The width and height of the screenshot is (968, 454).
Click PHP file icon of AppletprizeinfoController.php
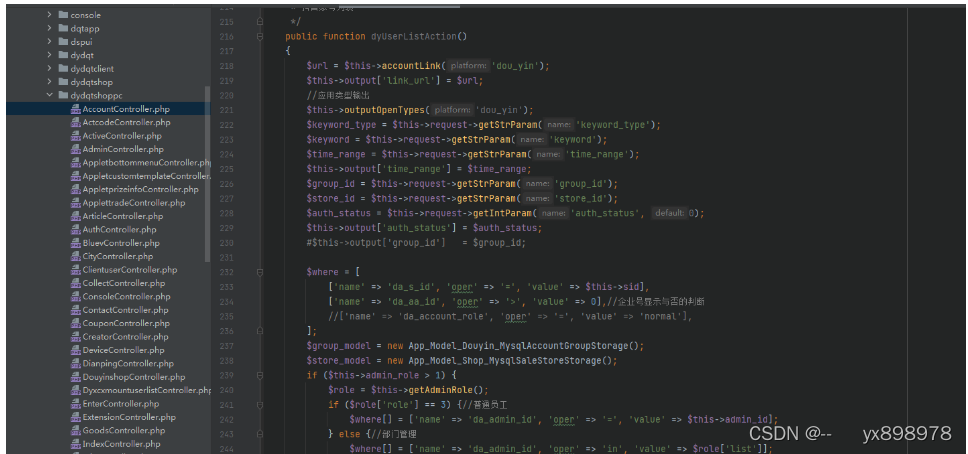pyautogui.click(x=75, y=190)
